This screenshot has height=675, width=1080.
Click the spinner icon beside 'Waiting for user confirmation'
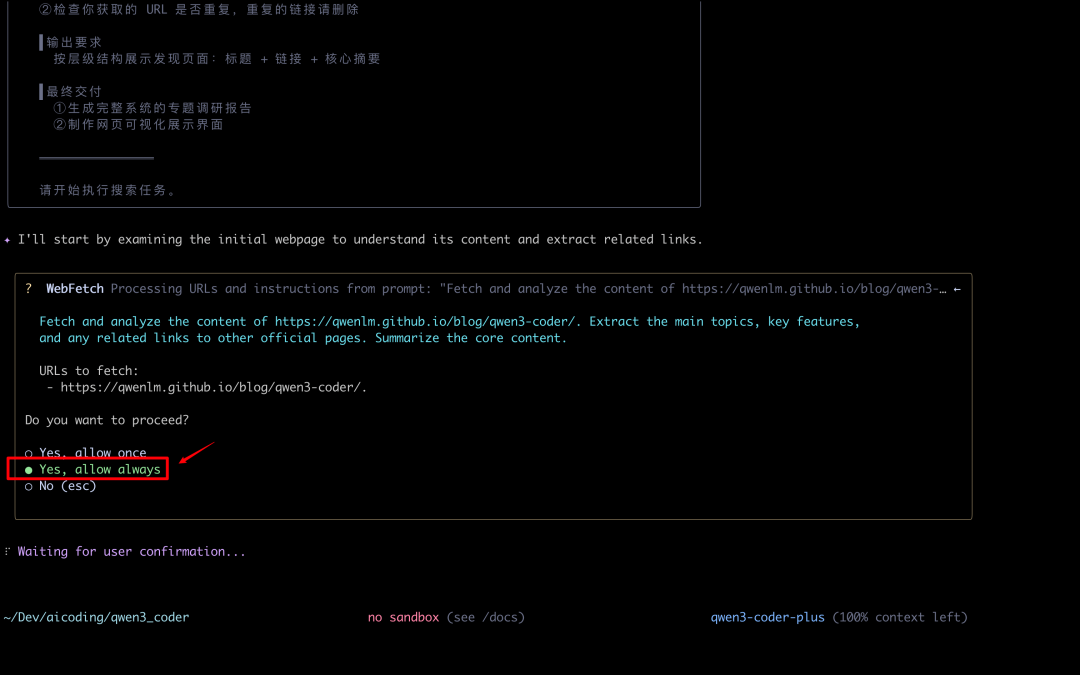[7, 551]
